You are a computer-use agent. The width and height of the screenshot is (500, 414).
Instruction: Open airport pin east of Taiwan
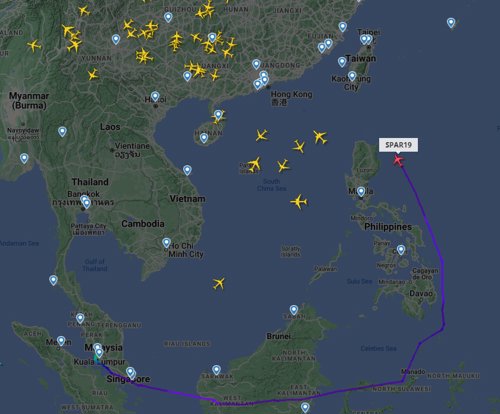pos(451,23)
